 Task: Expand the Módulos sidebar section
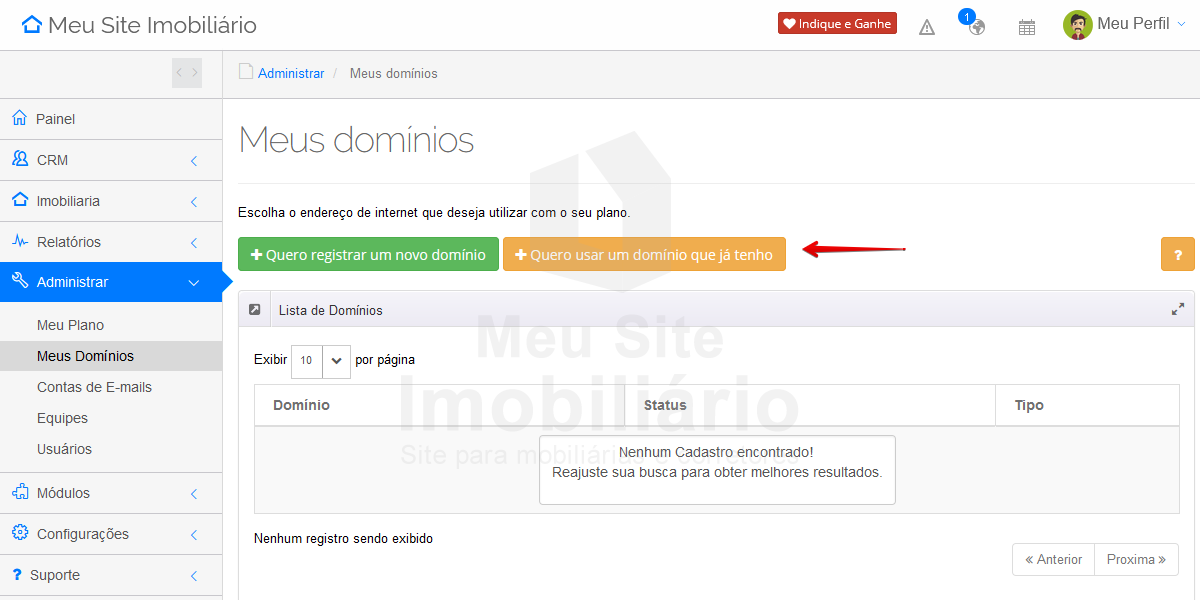[110, 493]
